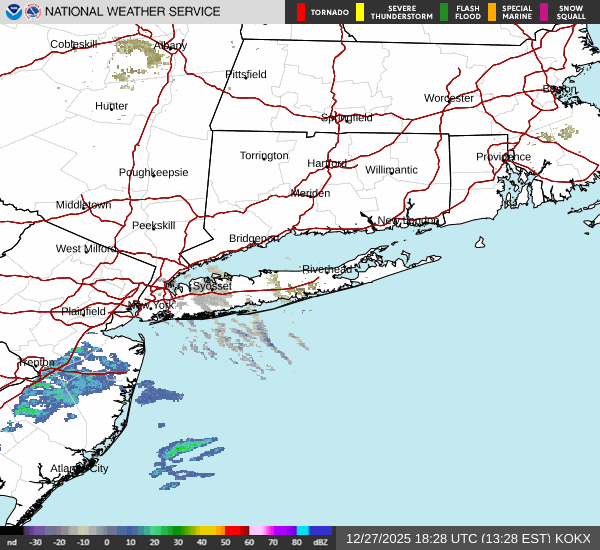Click the Willimantic city label
Viewport: 600px width, 550px height.
pyautogui.click(x=391, y=170)
